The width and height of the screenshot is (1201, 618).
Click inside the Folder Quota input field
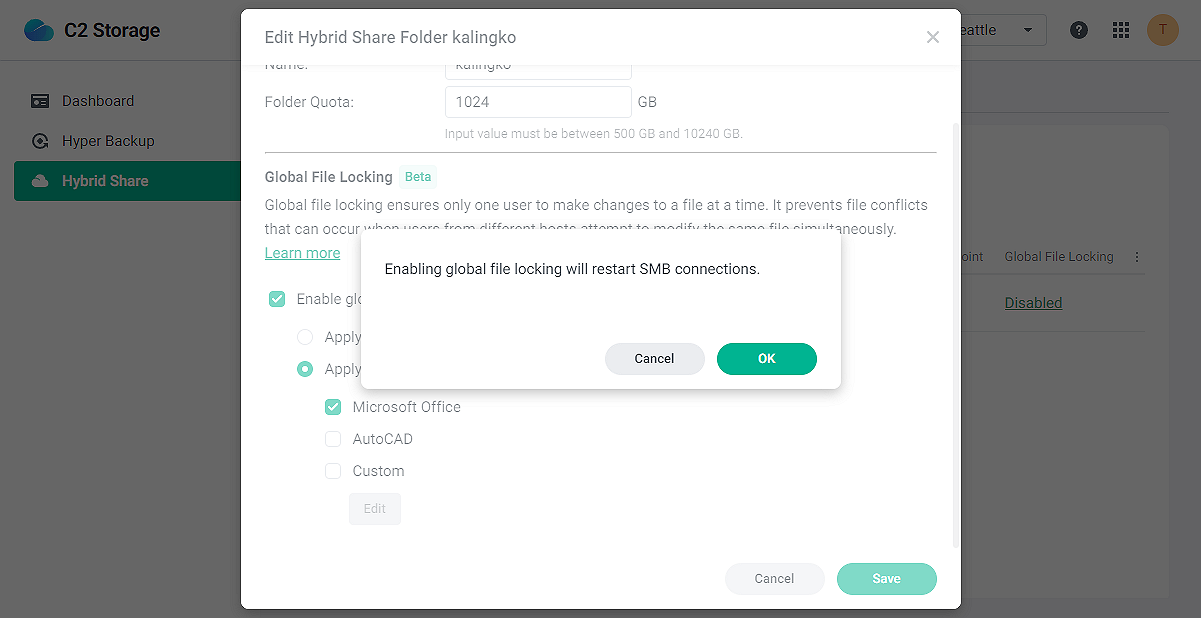point(537,101)
